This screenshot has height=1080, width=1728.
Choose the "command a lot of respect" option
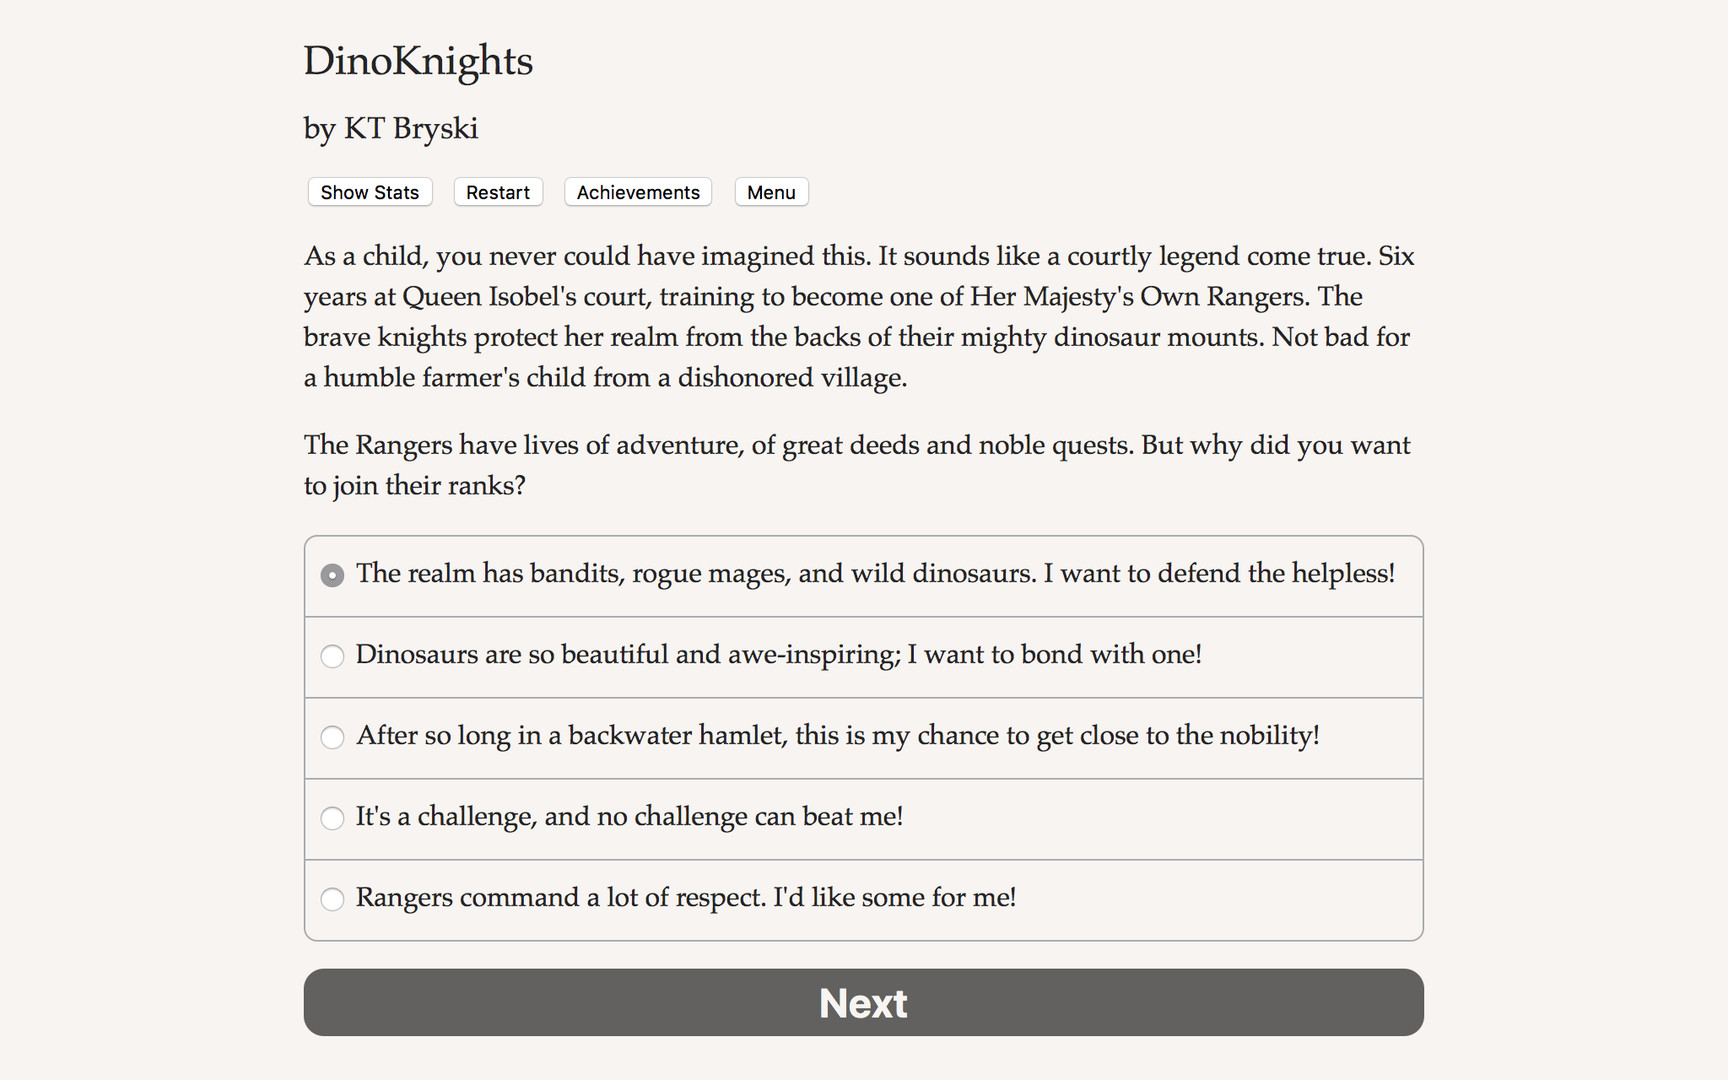click(686, 899)
